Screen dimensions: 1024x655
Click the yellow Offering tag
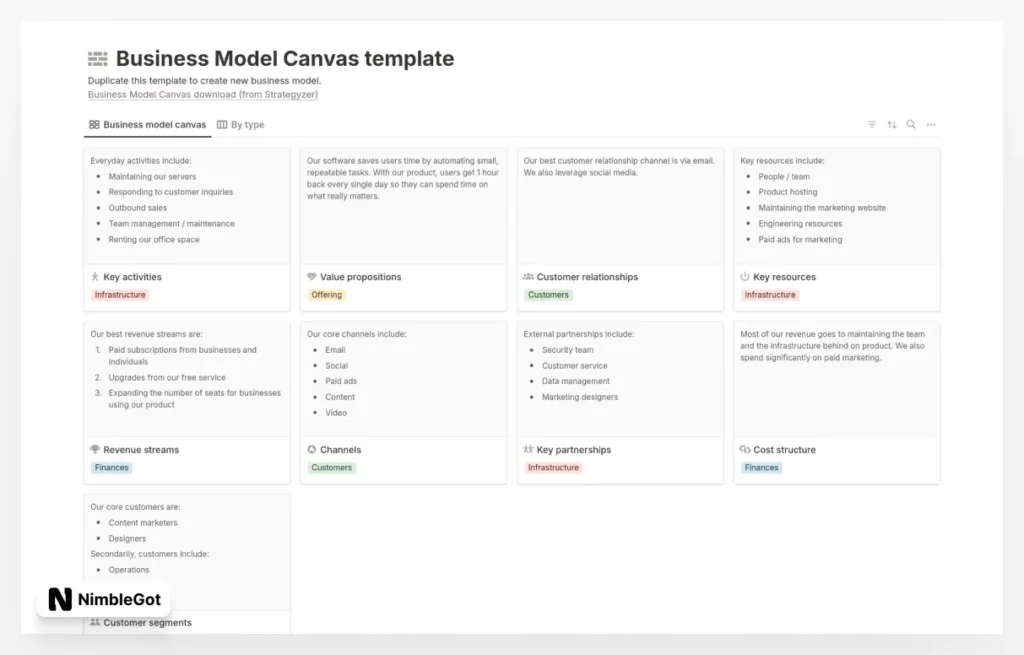[x=326, y=295]
